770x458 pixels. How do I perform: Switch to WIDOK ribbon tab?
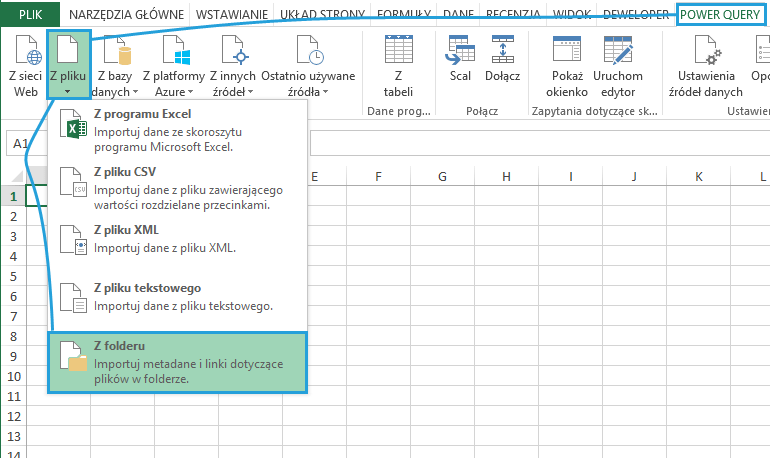pos(572,15)
